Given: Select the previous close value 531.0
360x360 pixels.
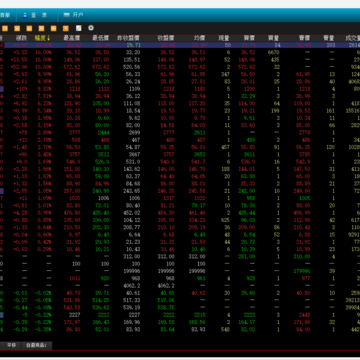Looking at the screenshot, I should pyautogui.click(x=132, y=162).
